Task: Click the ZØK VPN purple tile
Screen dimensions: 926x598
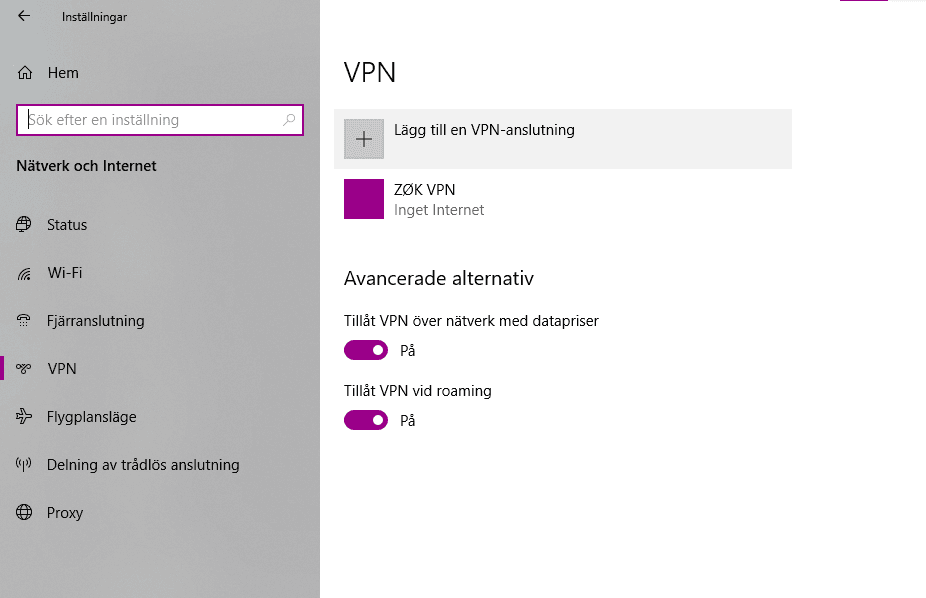Action: coord(364,199)
